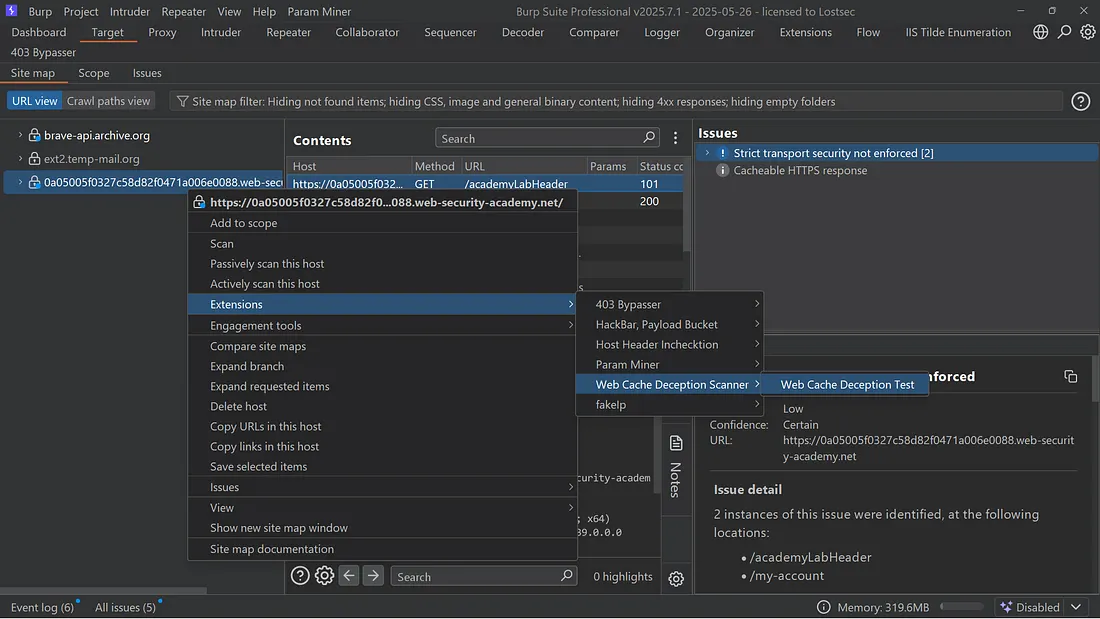Viewport: 1100px width, 619px height.
Task: Open the globe browser icon
Action: (x=1040, y=32)
